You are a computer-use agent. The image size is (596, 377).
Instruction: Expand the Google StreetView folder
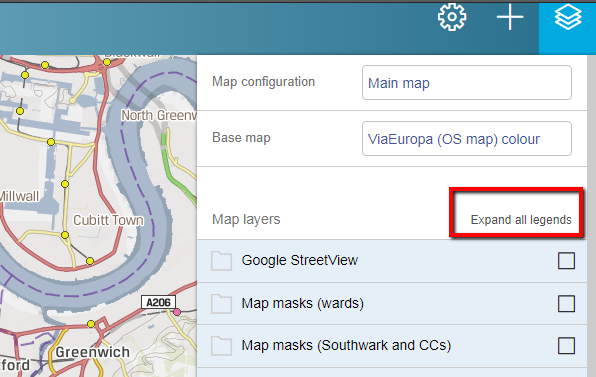pos(222,261)
